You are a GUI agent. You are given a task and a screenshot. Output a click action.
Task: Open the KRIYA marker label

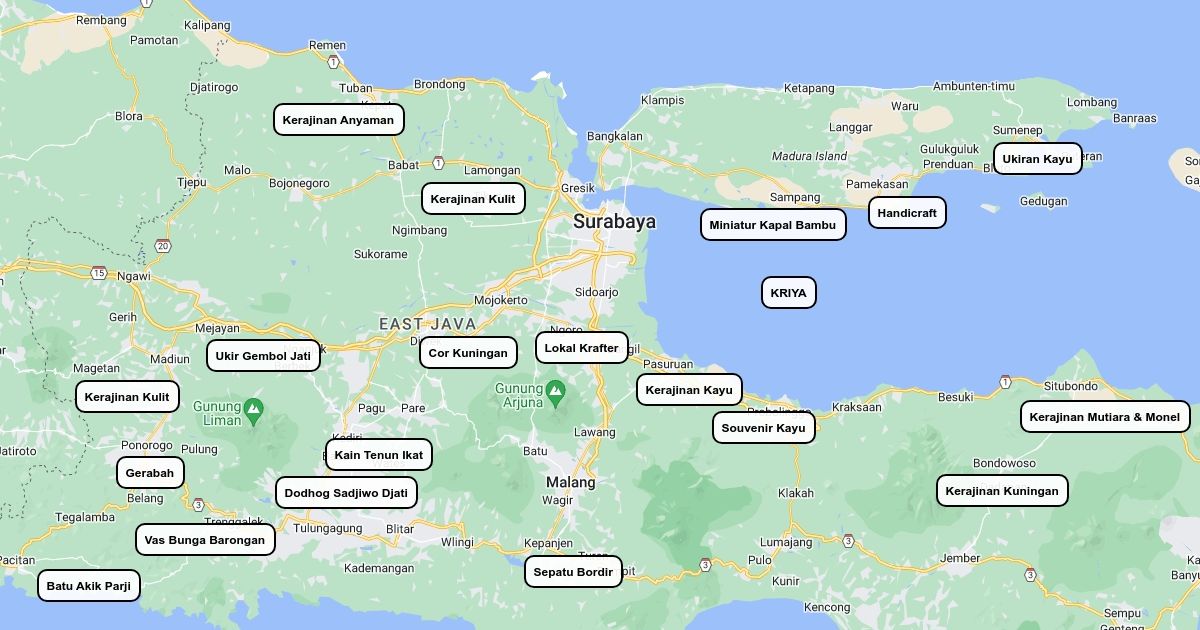(788, 293)
